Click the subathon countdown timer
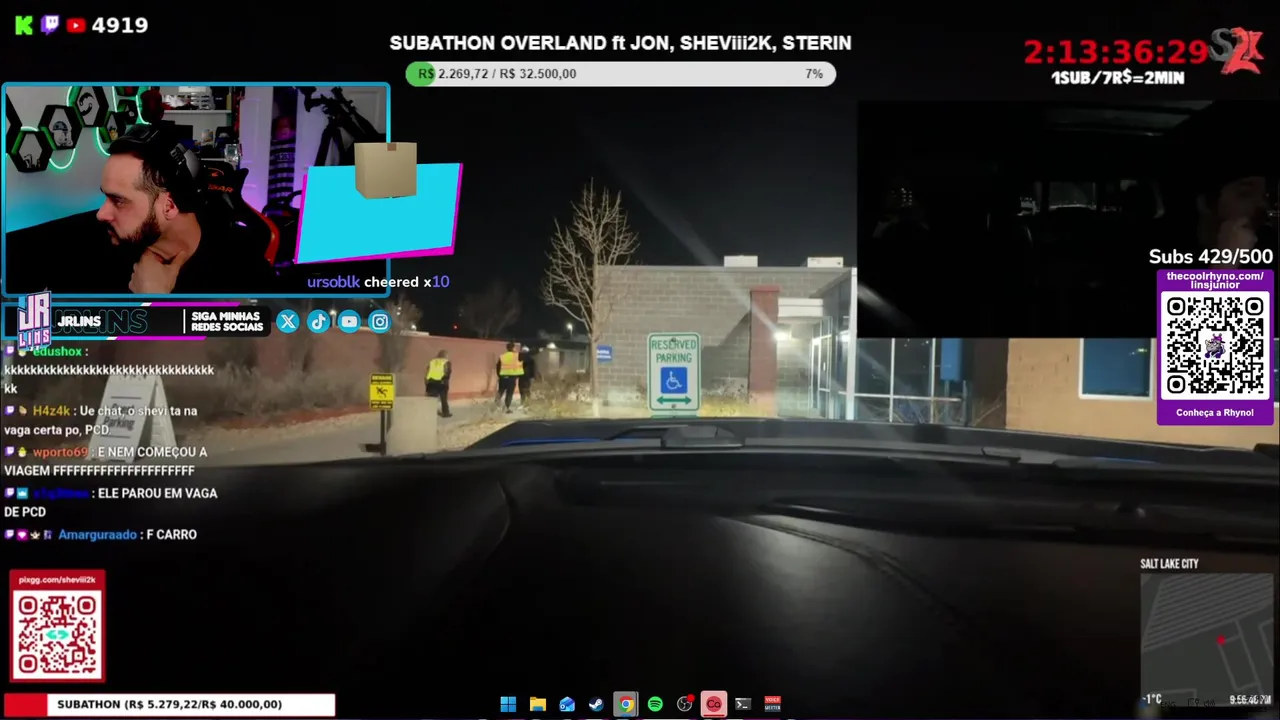 coord(1117,52)
